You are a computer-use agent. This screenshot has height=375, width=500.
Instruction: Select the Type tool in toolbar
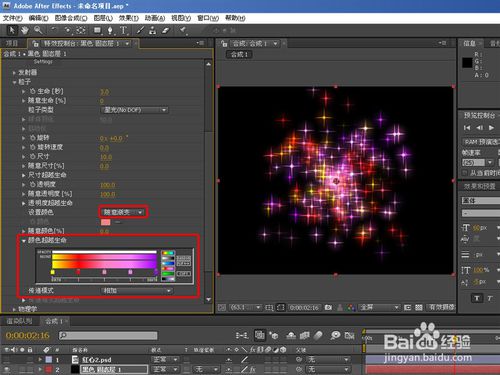click(123, 30)
